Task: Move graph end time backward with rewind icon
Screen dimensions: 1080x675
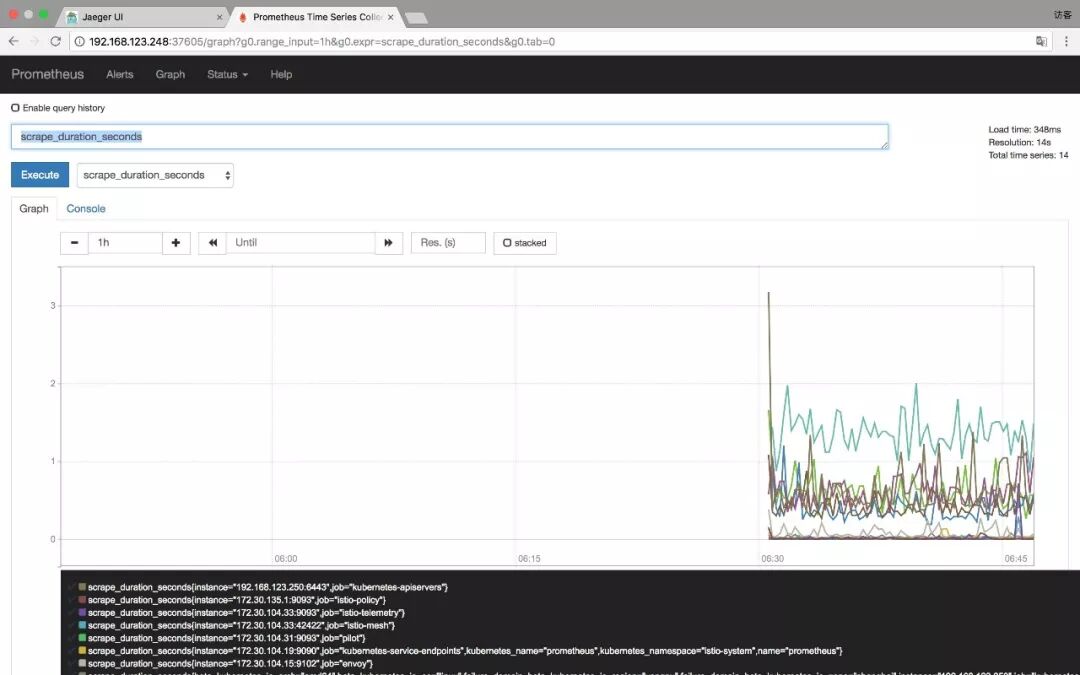Action: pos(213,242)
